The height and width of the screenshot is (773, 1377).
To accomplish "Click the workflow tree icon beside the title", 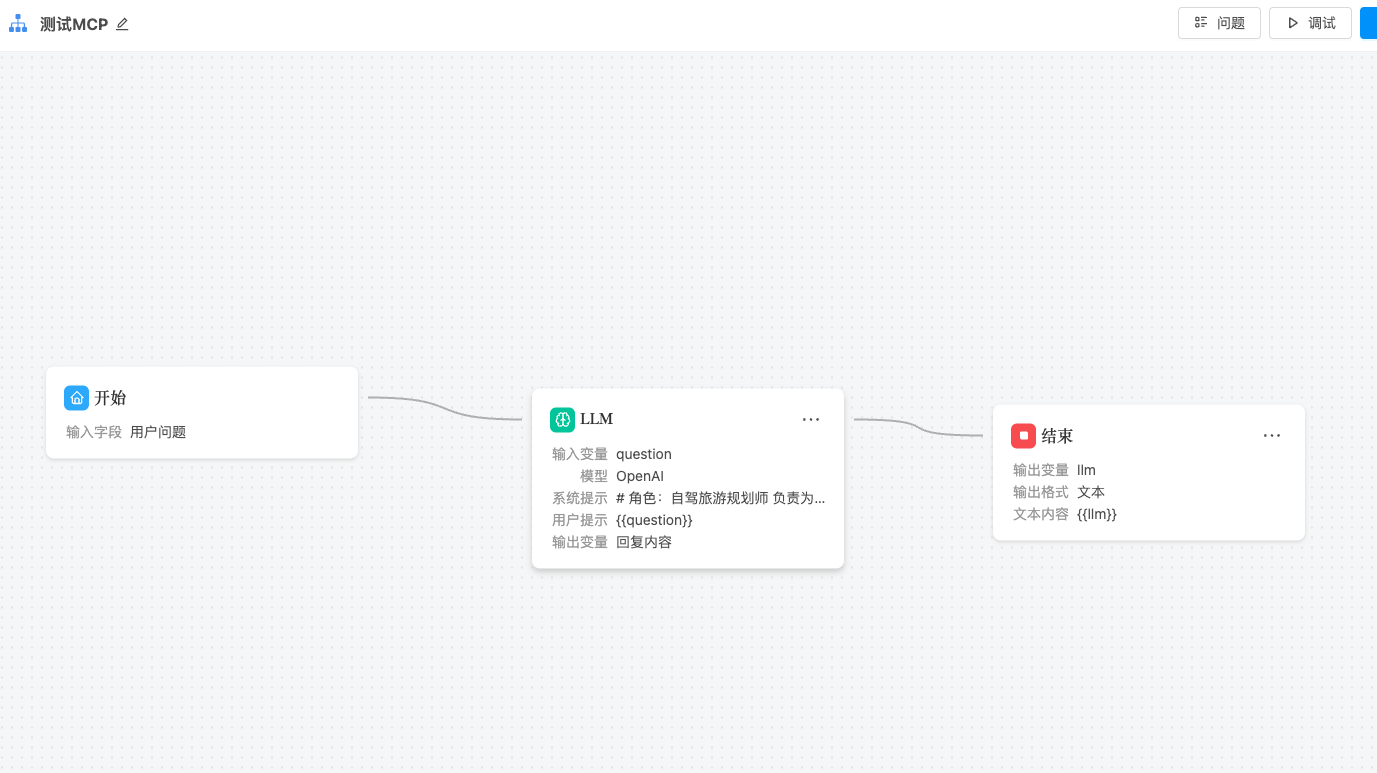I will (x=18, y=24).
